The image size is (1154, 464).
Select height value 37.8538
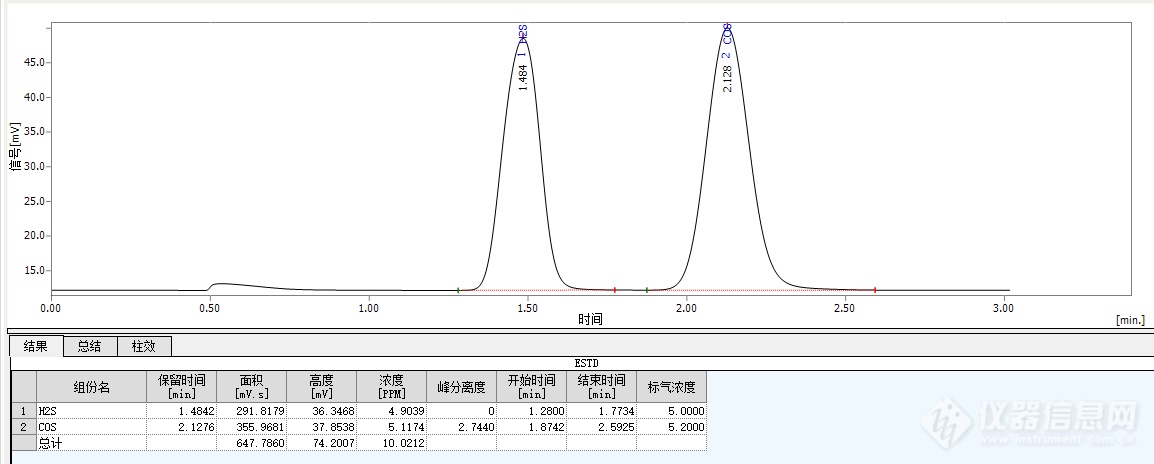click(x=321, y=426)
